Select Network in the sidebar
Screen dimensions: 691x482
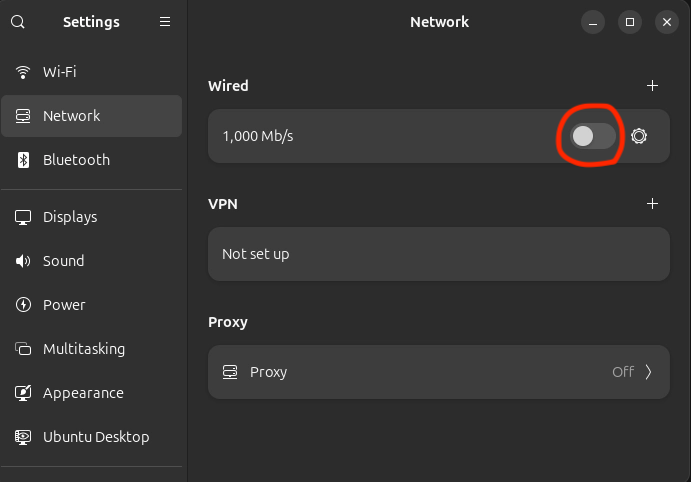point(92,116)
